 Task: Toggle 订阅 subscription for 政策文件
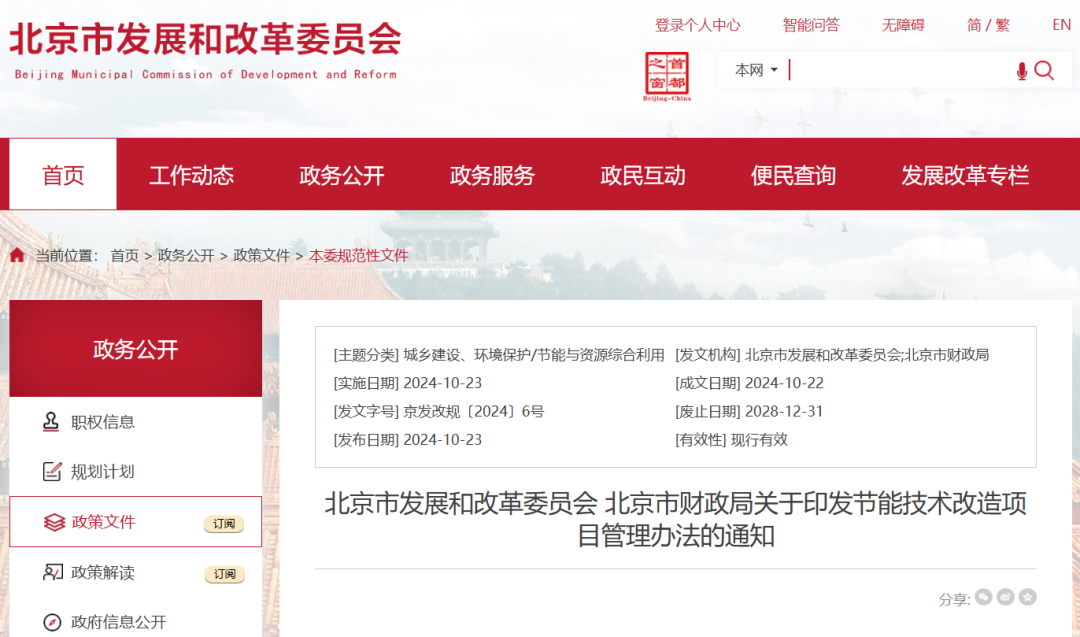[224, 523]
